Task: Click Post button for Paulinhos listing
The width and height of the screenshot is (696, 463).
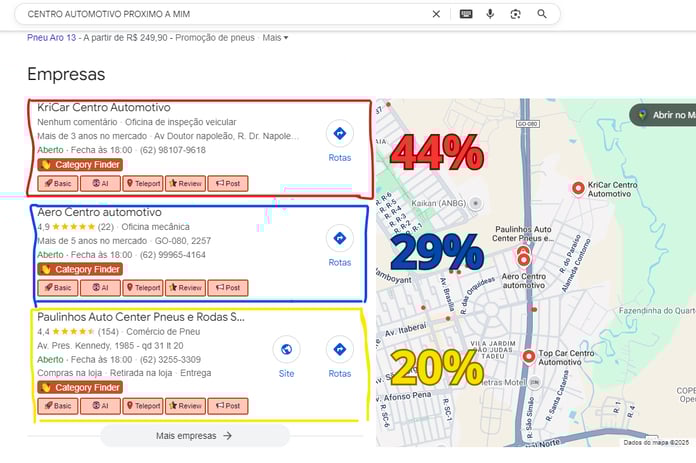Action: click(x=228, y=406)
